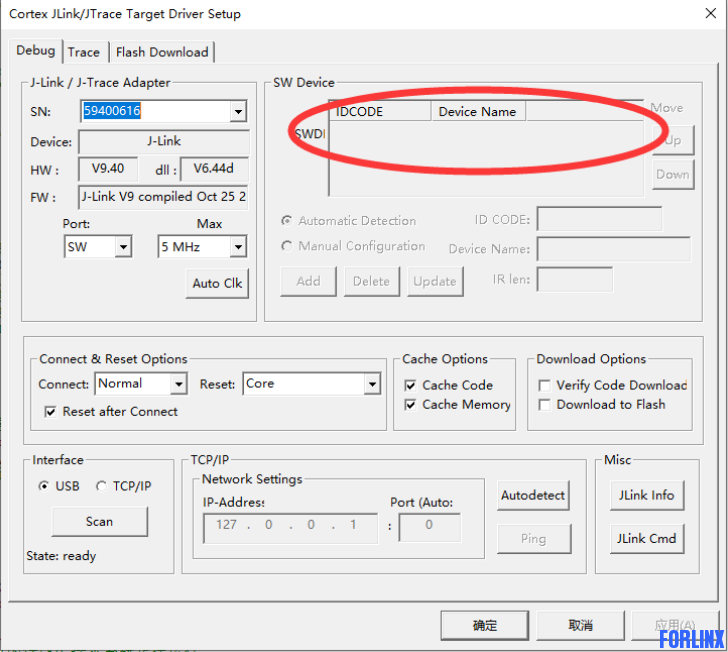This screenshot has height=652, width=728.
Task: Click the Device J-Link field
Action: (164, 142)
